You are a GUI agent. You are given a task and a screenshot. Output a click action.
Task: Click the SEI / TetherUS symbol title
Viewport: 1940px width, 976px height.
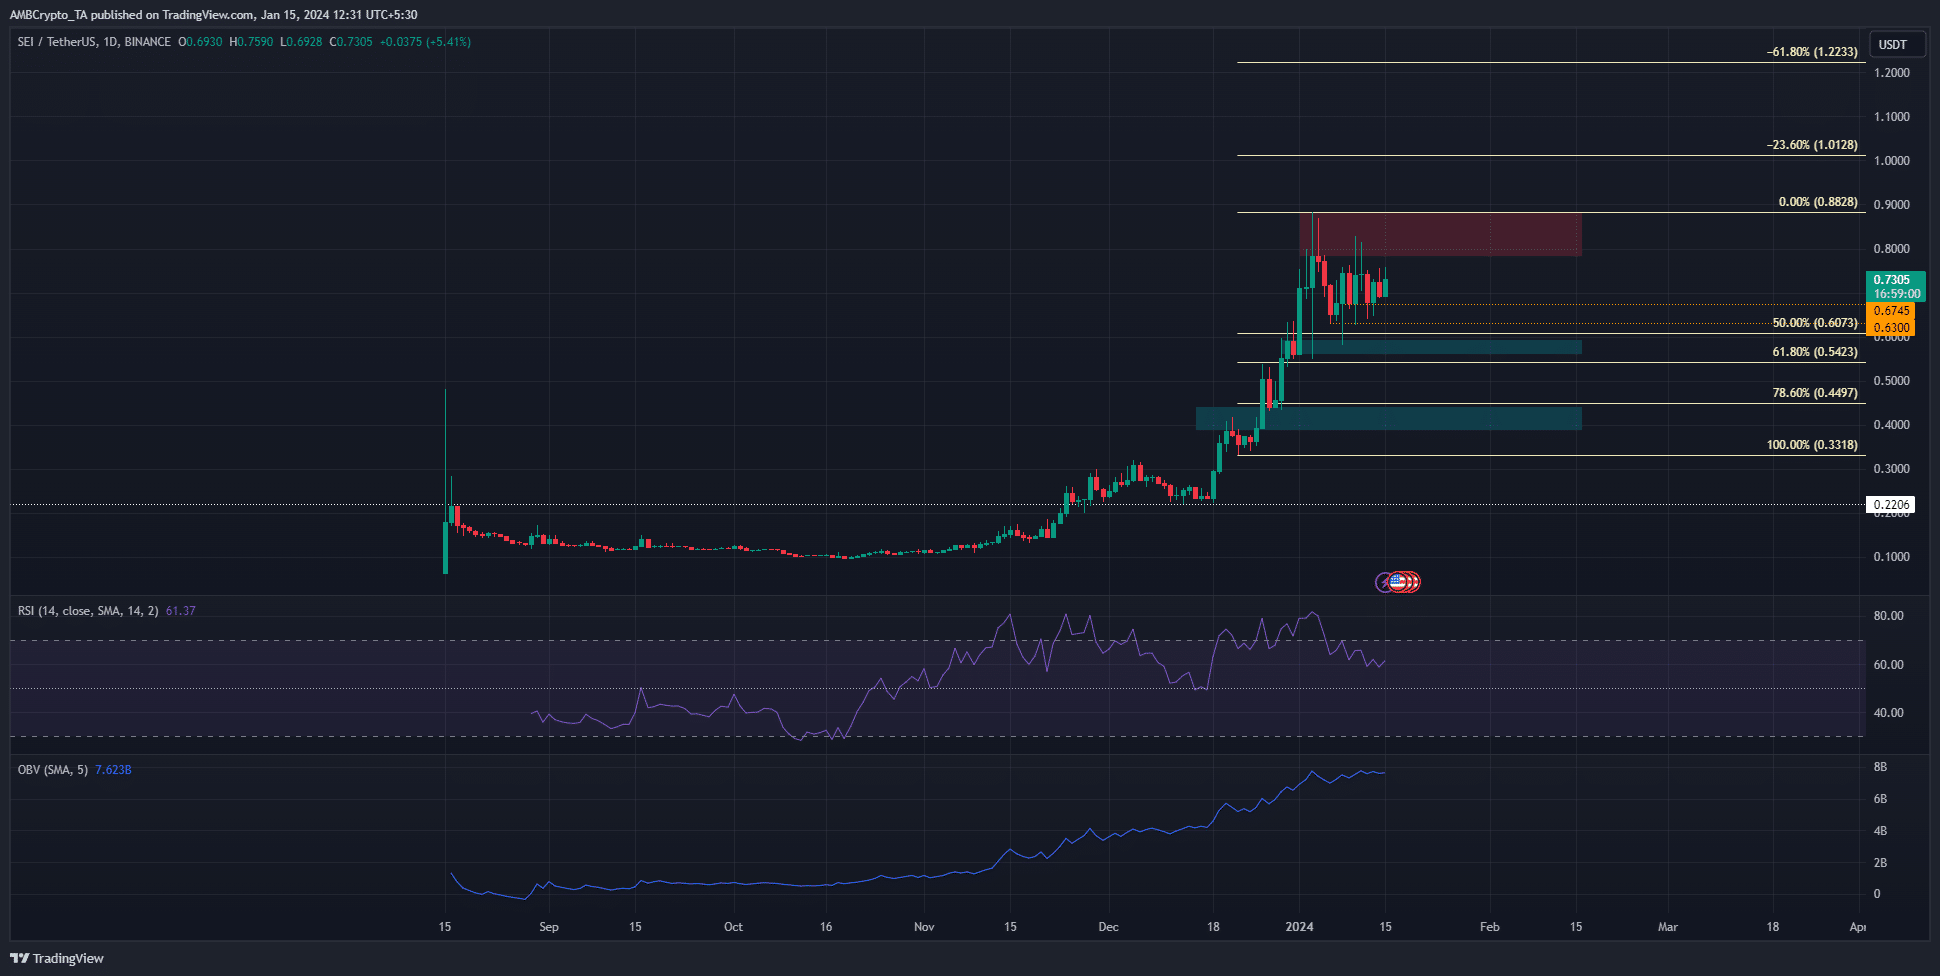[94, 42]
